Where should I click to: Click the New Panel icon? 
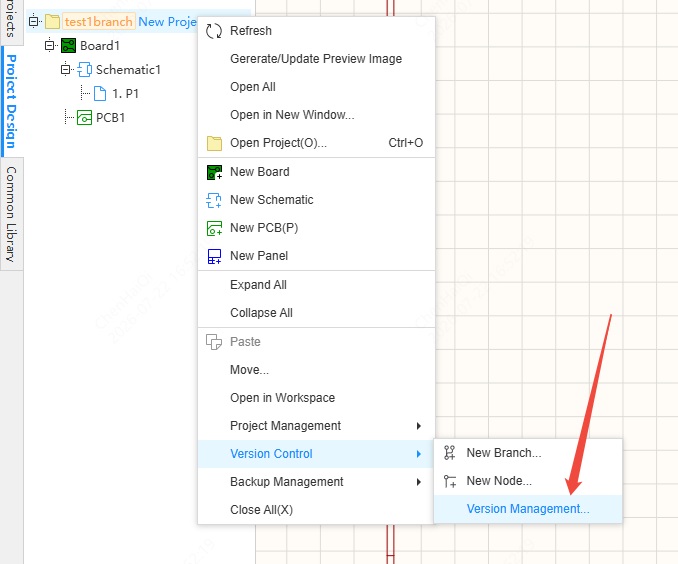click(214, 256)
